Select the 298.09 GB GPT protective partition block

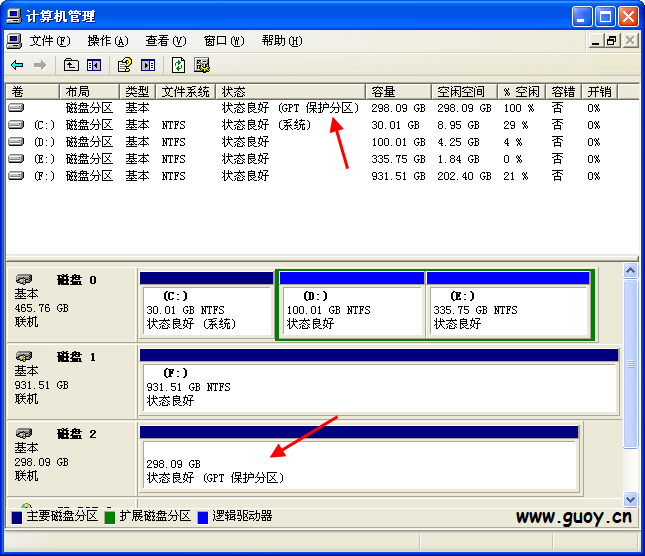pos(359,459)
